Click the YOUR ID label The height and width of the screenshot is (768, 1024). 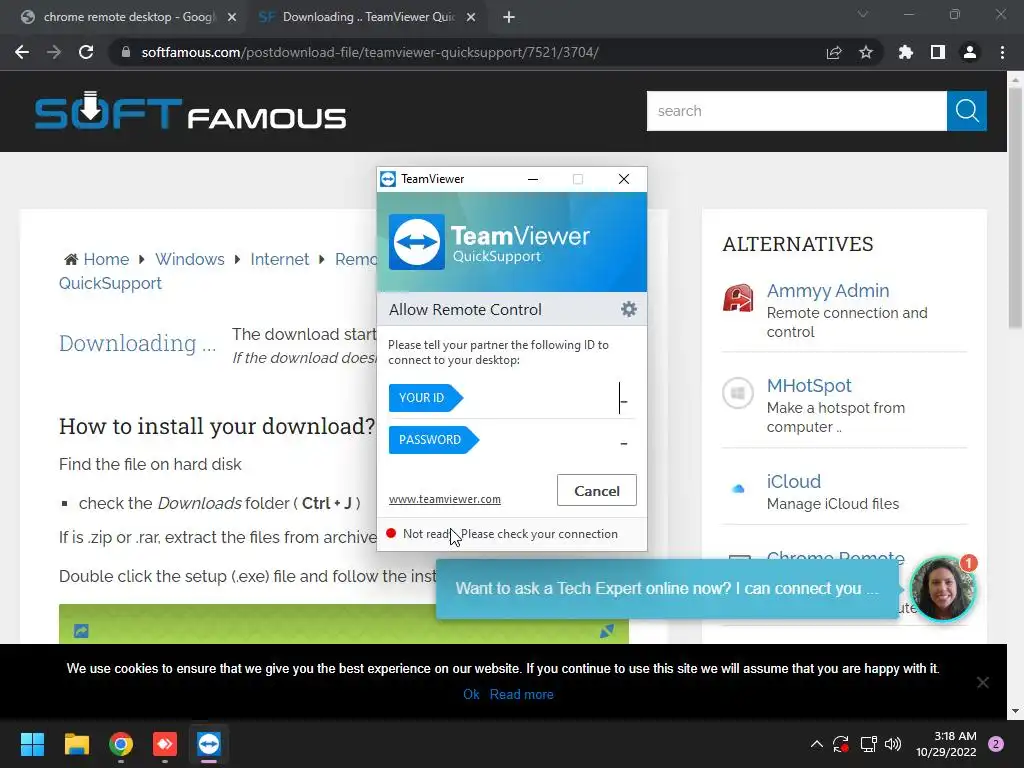pyautogui.click(x=426, y=398)
